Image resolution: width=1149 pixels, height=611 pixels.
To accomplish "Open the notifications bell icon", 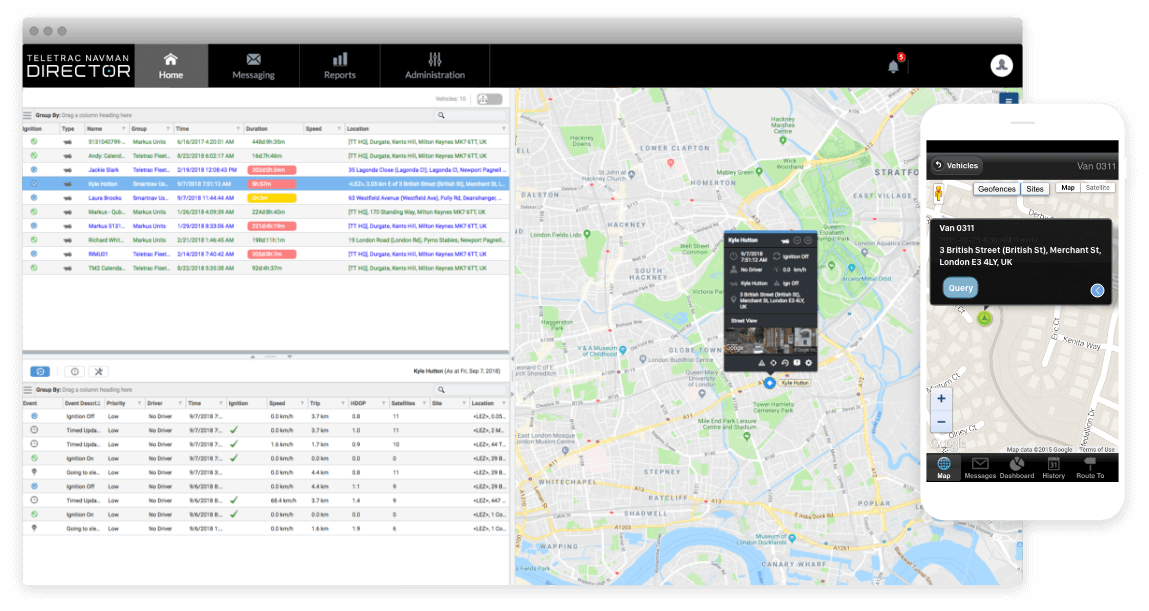I will click(x=893, y=67).
